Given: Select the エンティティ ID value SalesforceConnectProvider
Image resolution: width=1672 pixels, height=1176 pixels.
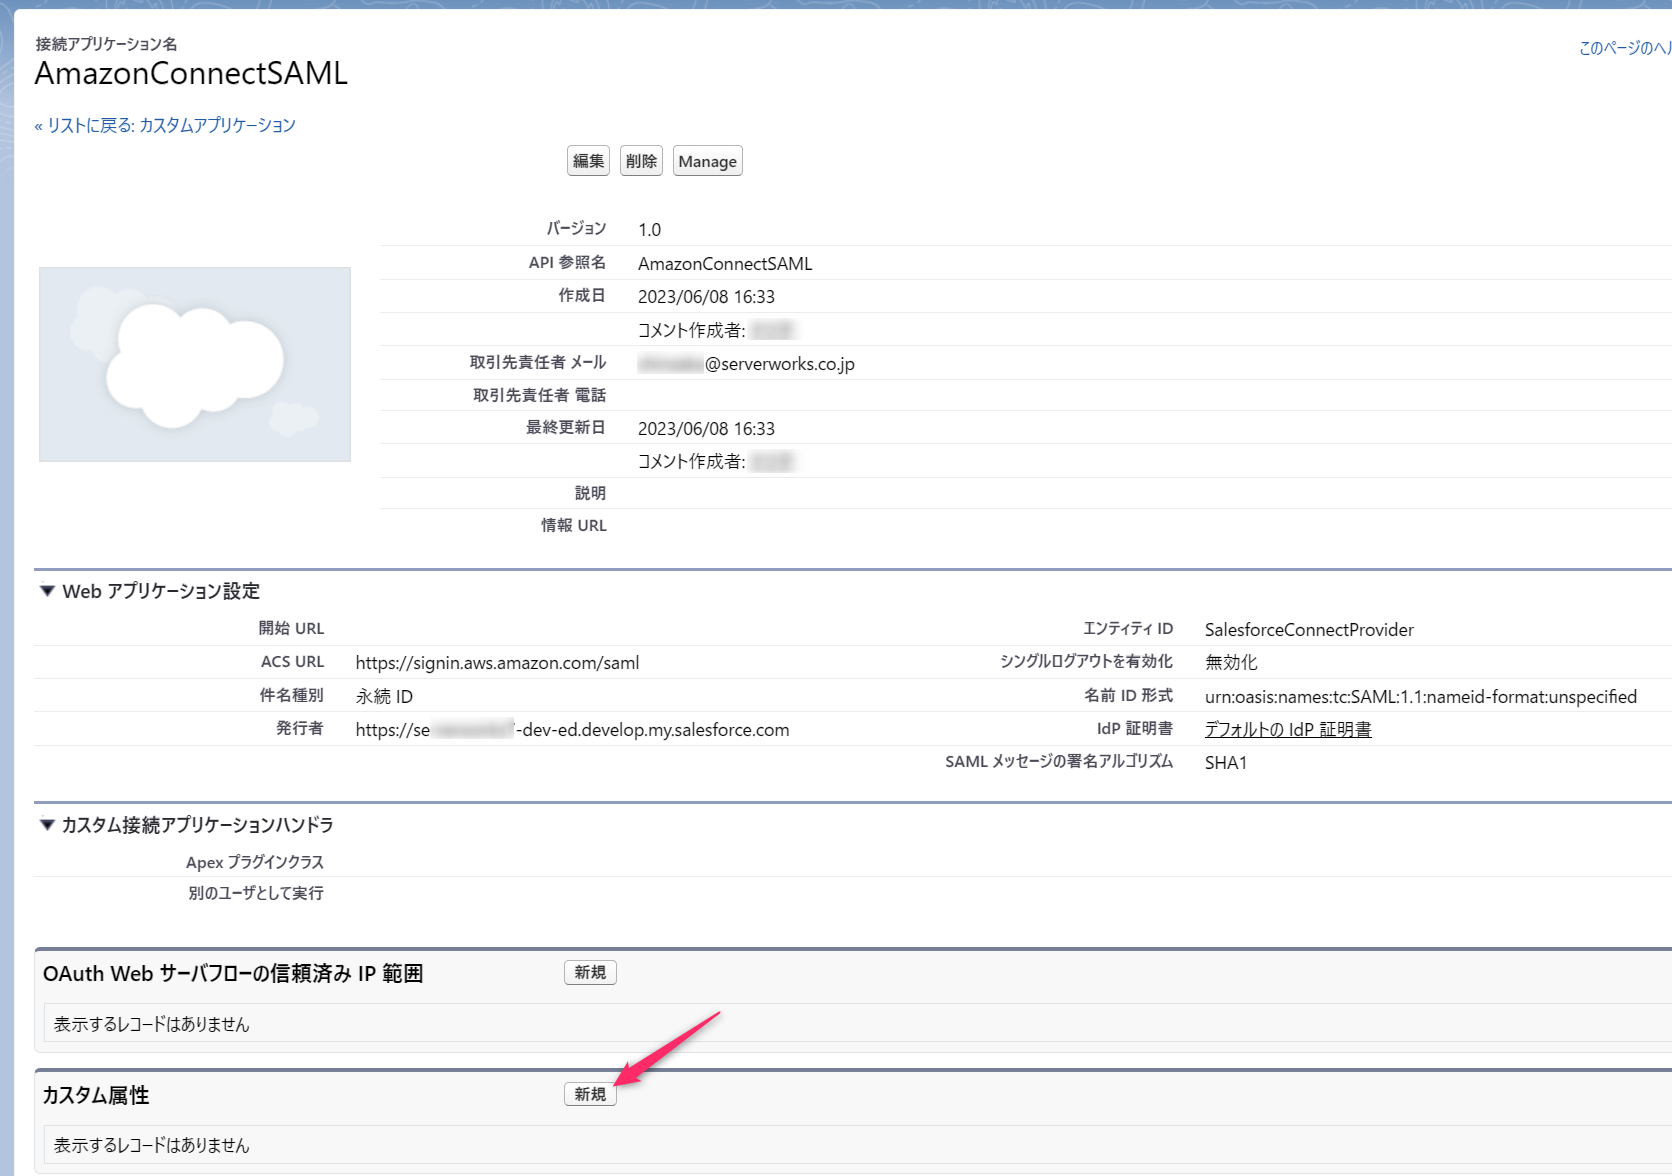Looking at the screenshot, I should (x=1309, y=629).
